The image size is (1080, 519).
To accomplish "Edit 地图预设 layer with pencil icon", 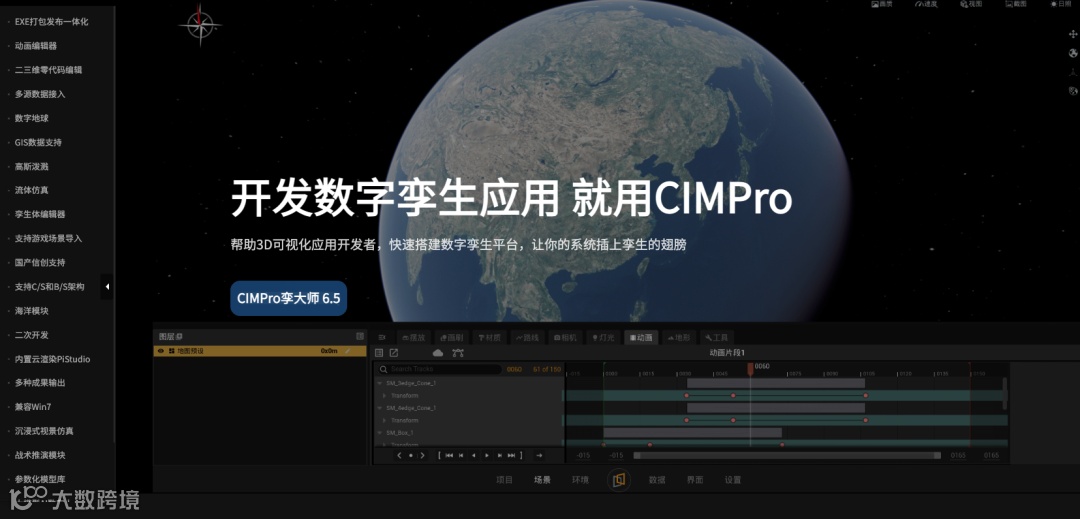I will pyautogui.click(x=348, y=351).
